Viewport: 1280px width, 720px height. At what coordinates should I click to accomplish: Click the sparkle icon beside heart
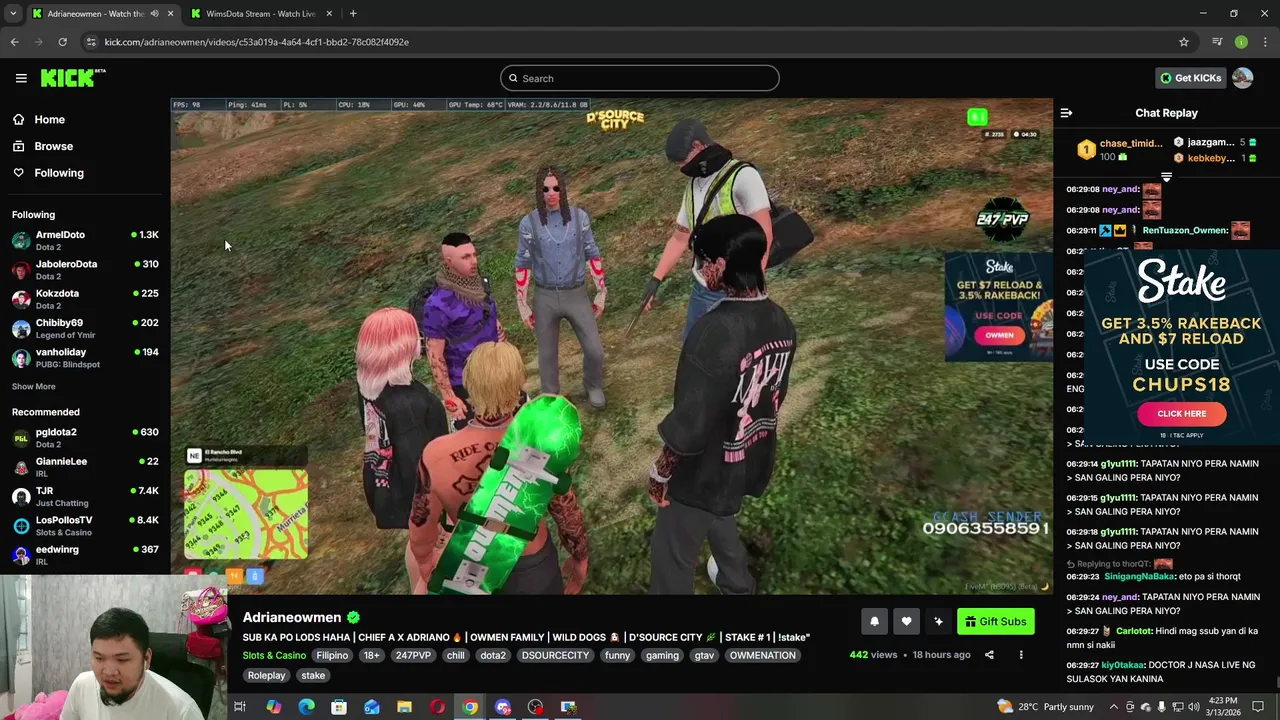click(938, 622)
